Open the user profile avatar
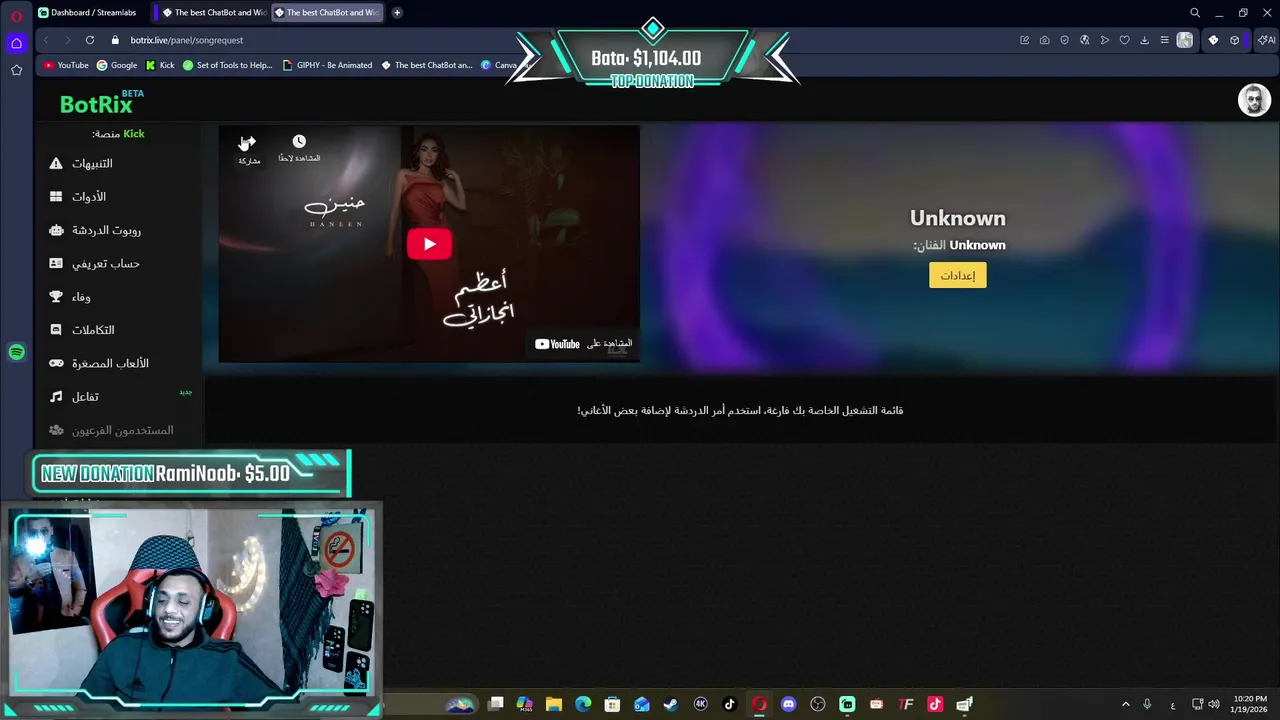1280x720 pixels. (x=1254, y=100)
